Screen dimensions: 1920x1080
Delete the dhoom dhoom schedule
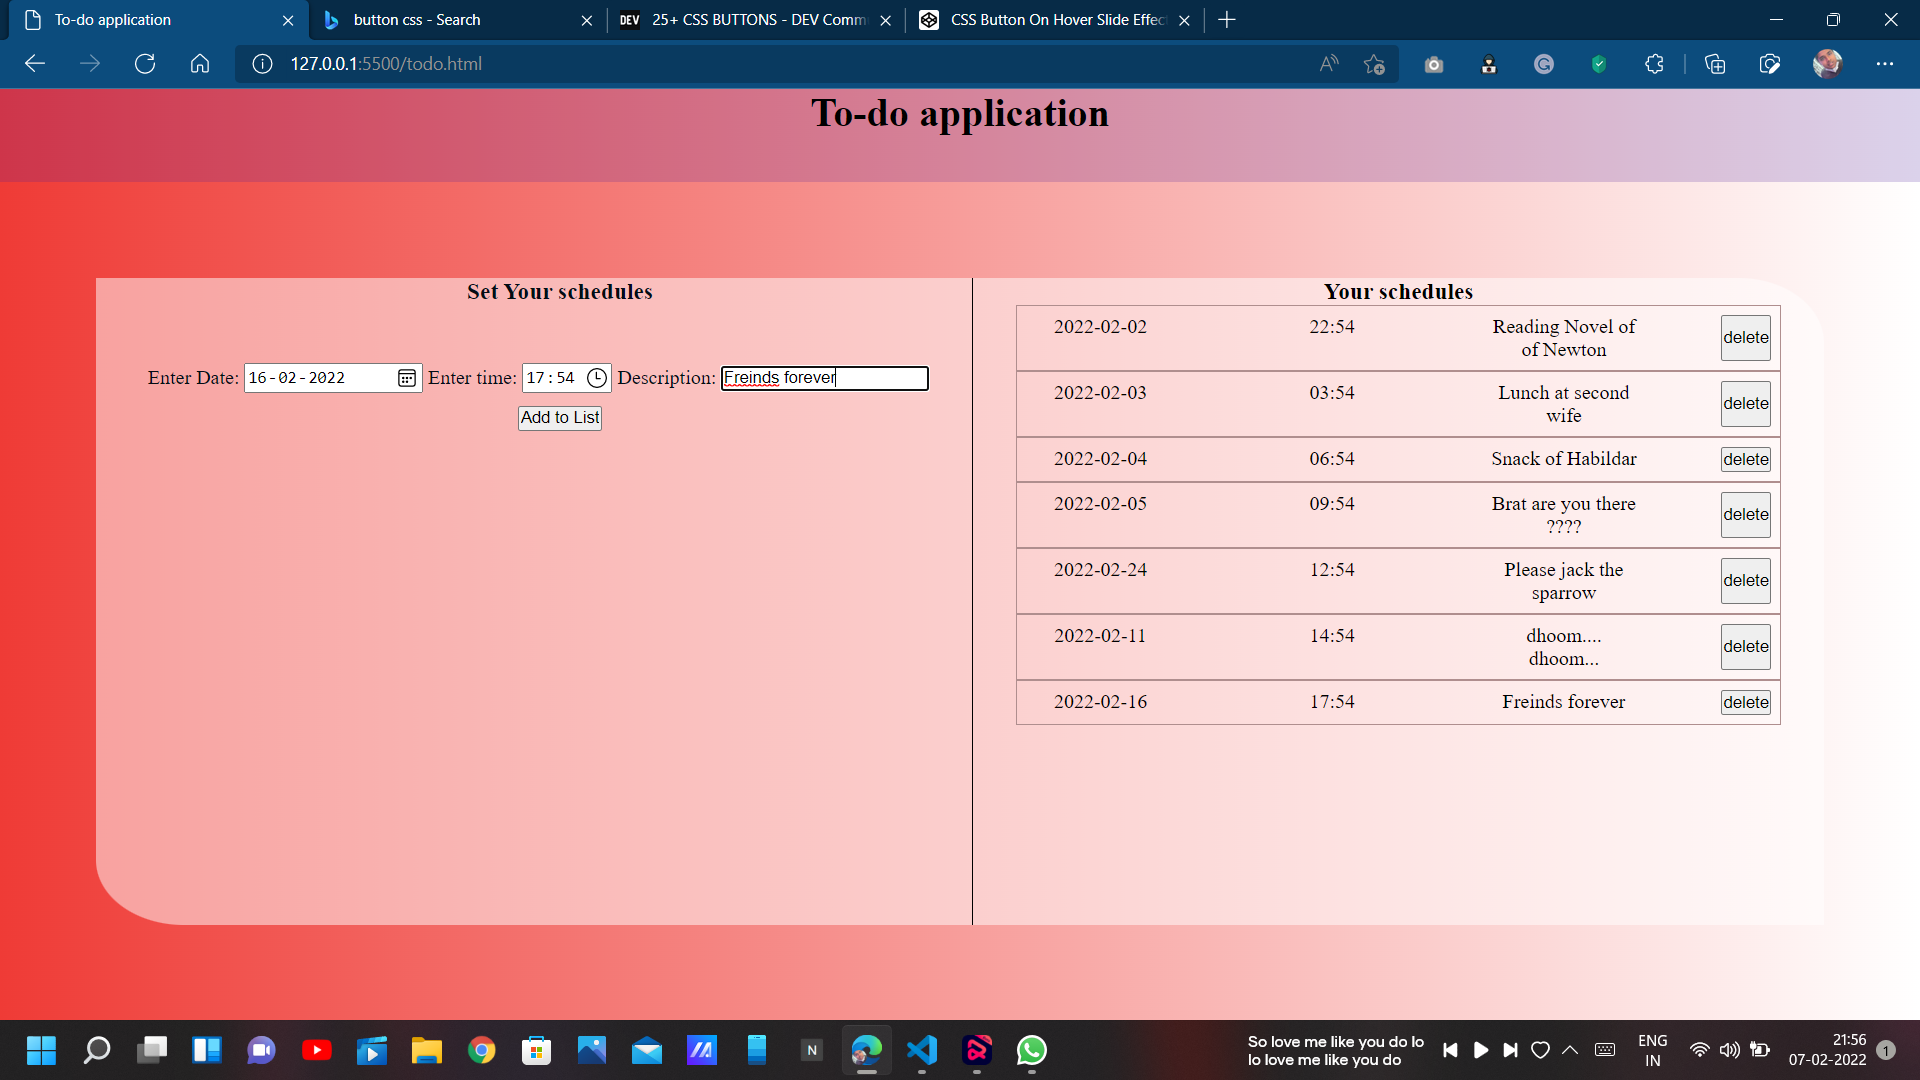pyautogui.click(x=1746, y=647)
